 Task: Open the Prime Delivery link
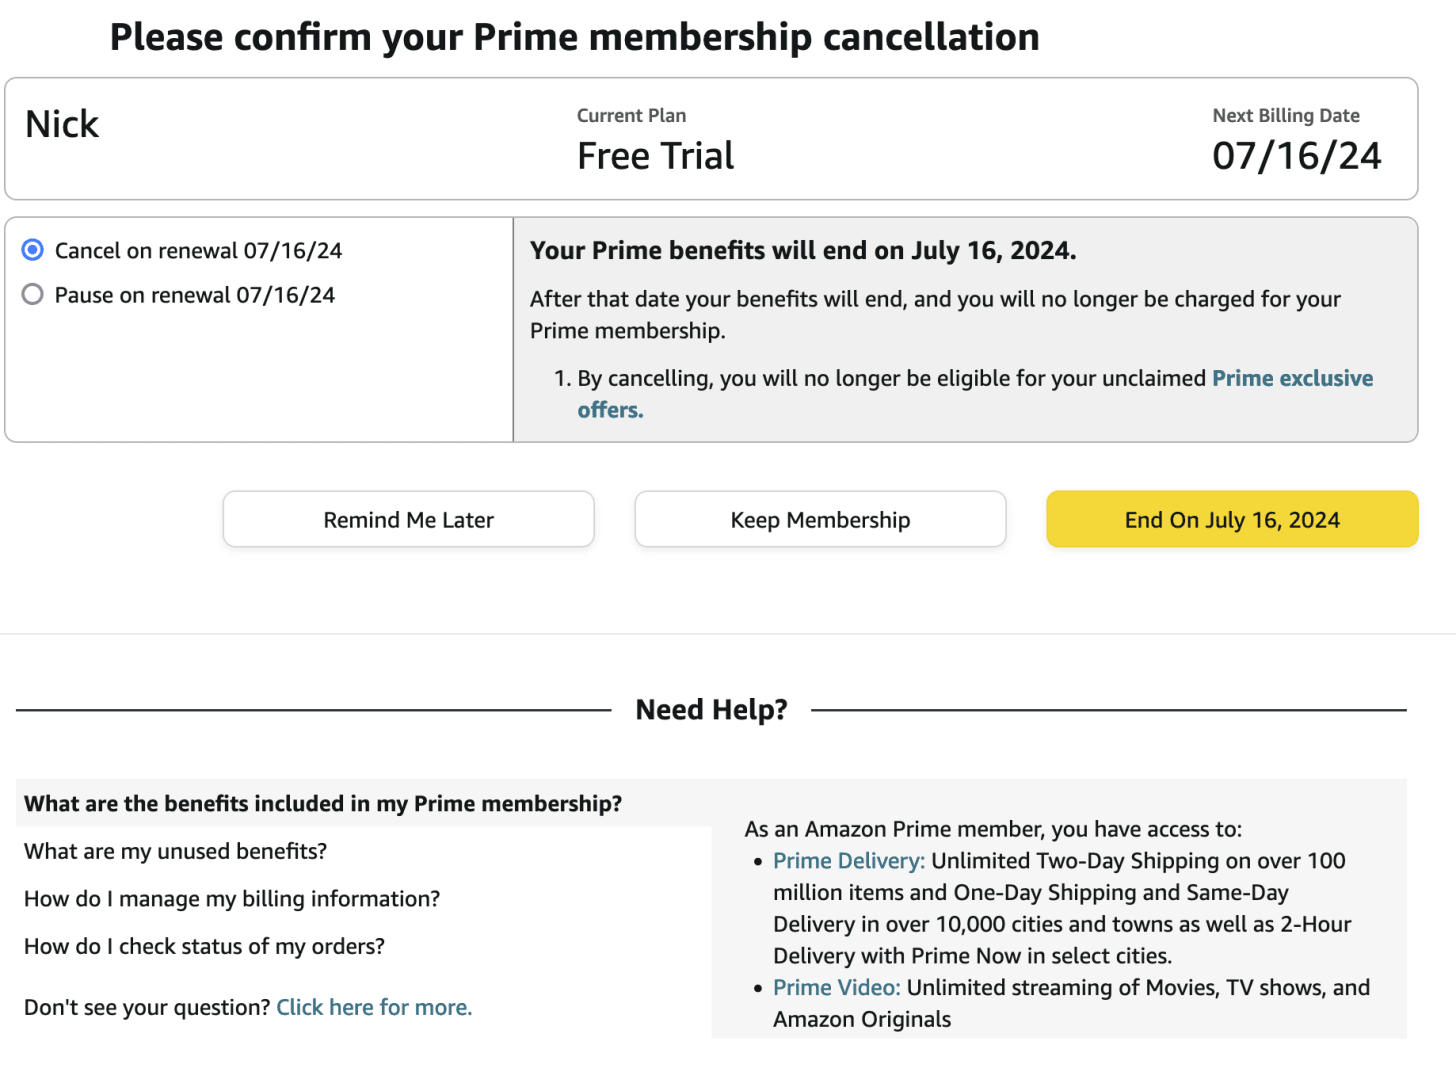click(x=849, y=861)
